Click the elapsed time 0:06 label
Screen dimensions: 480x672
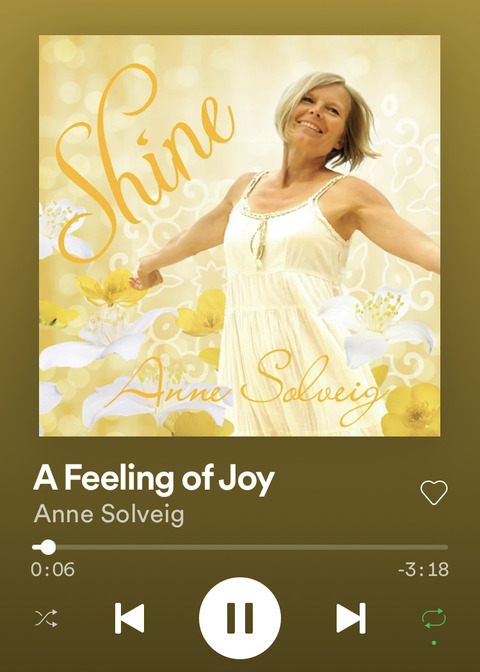click(x=53, y=570)
